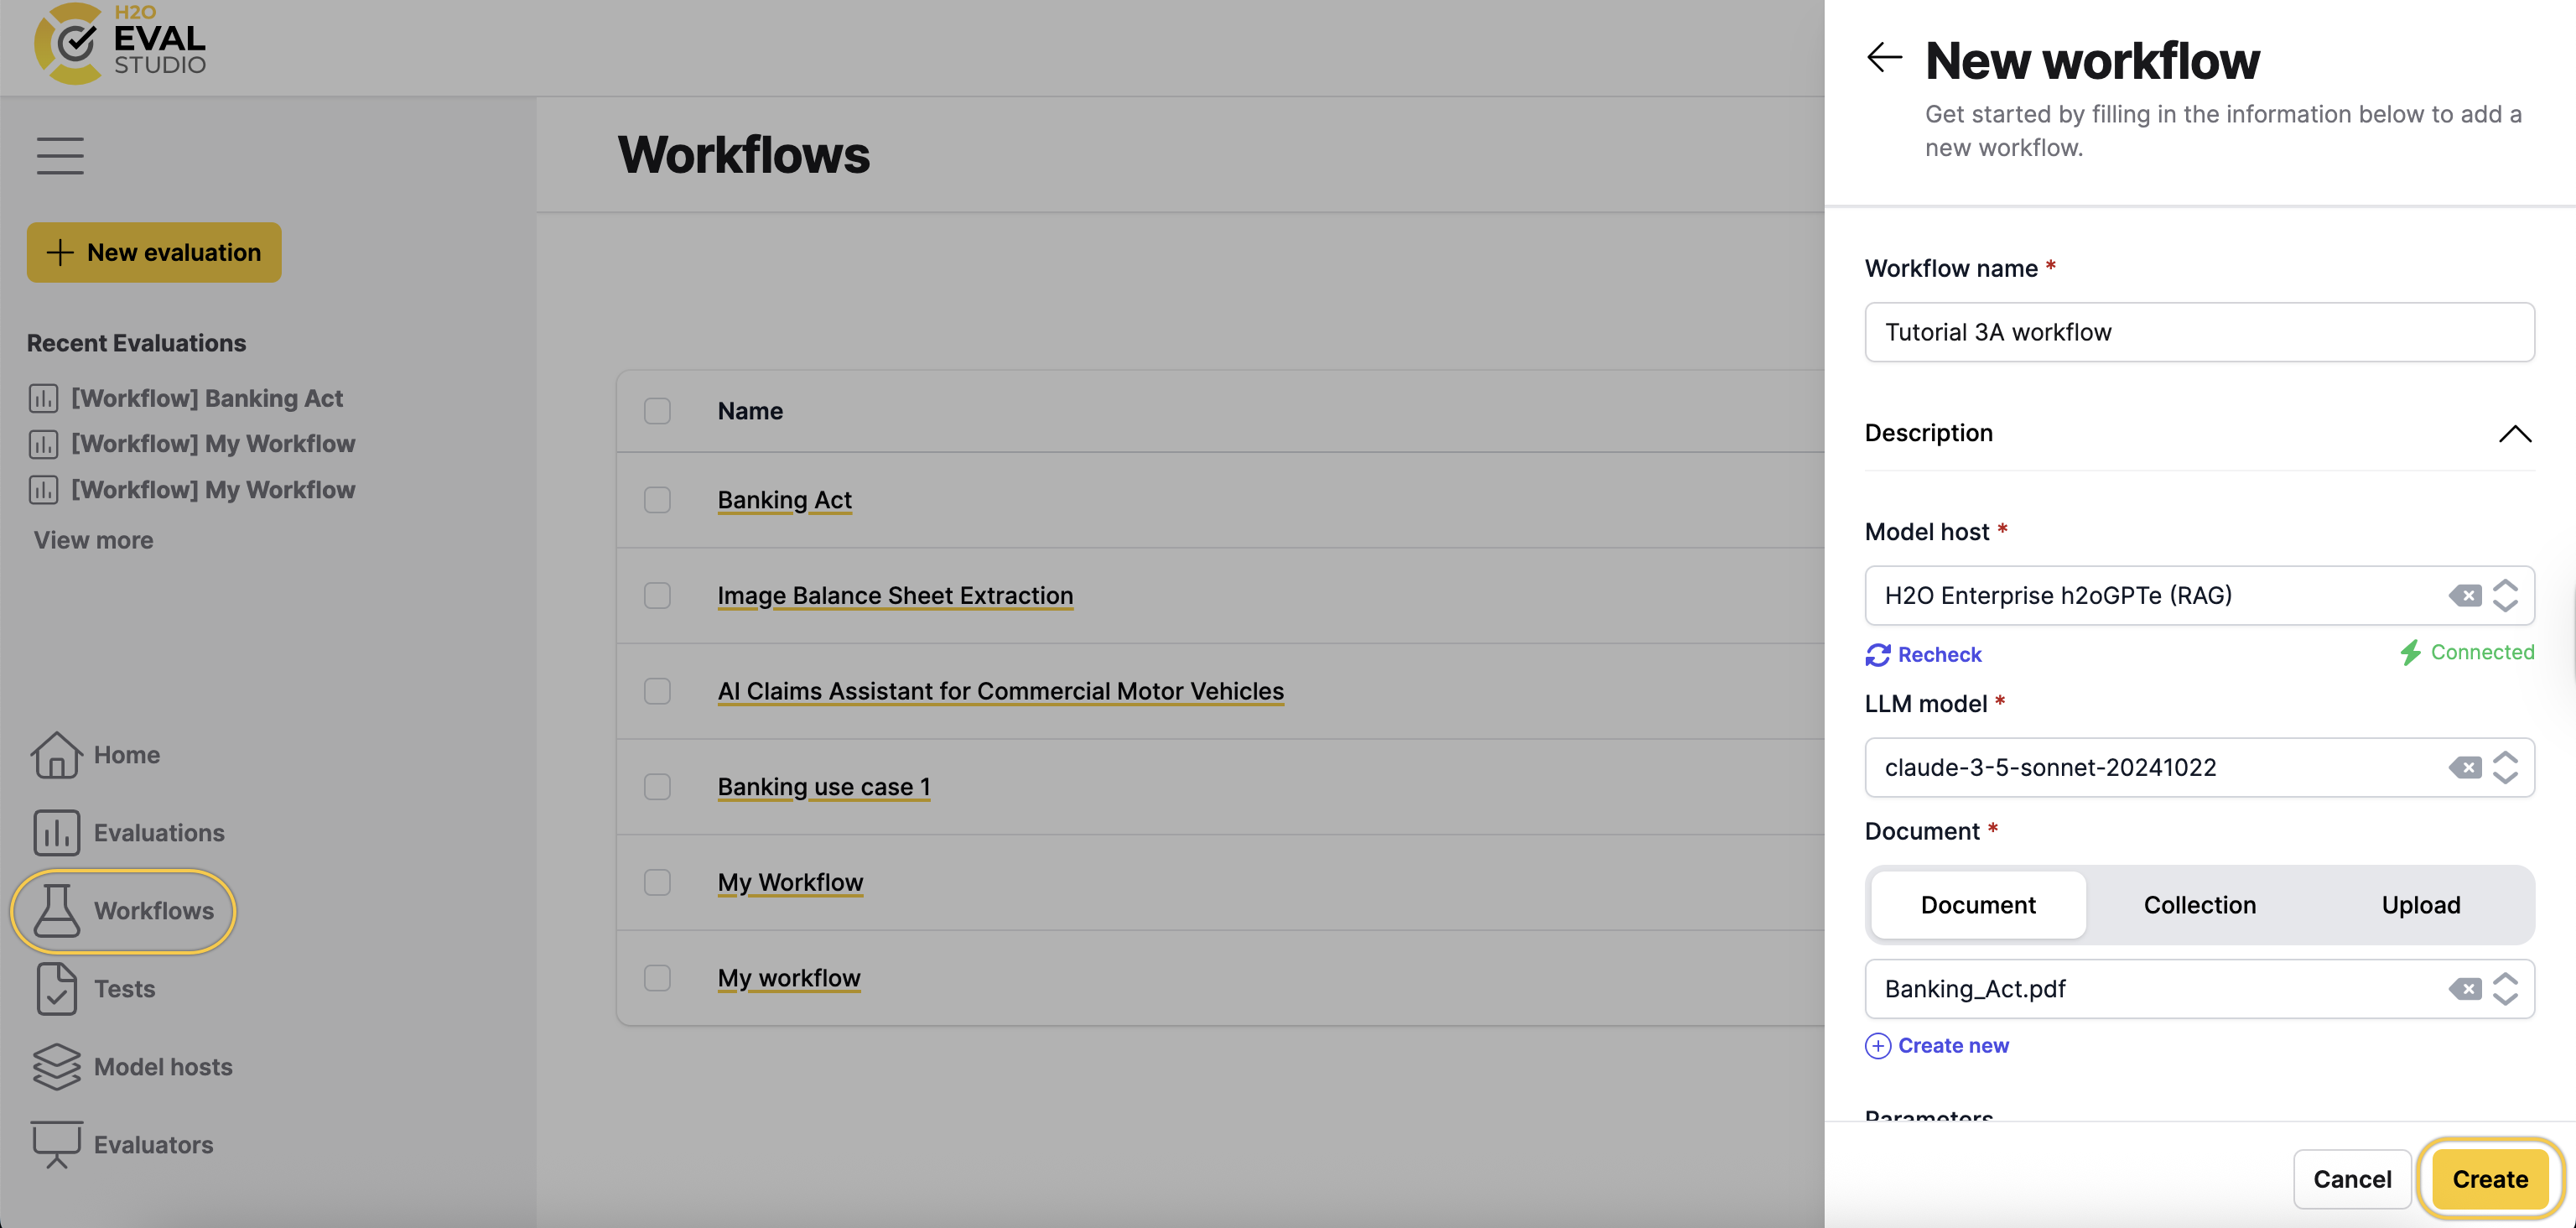The image size is (2576, 1228).
Task: Collapse the Description section
Action: coord(2515,433)
